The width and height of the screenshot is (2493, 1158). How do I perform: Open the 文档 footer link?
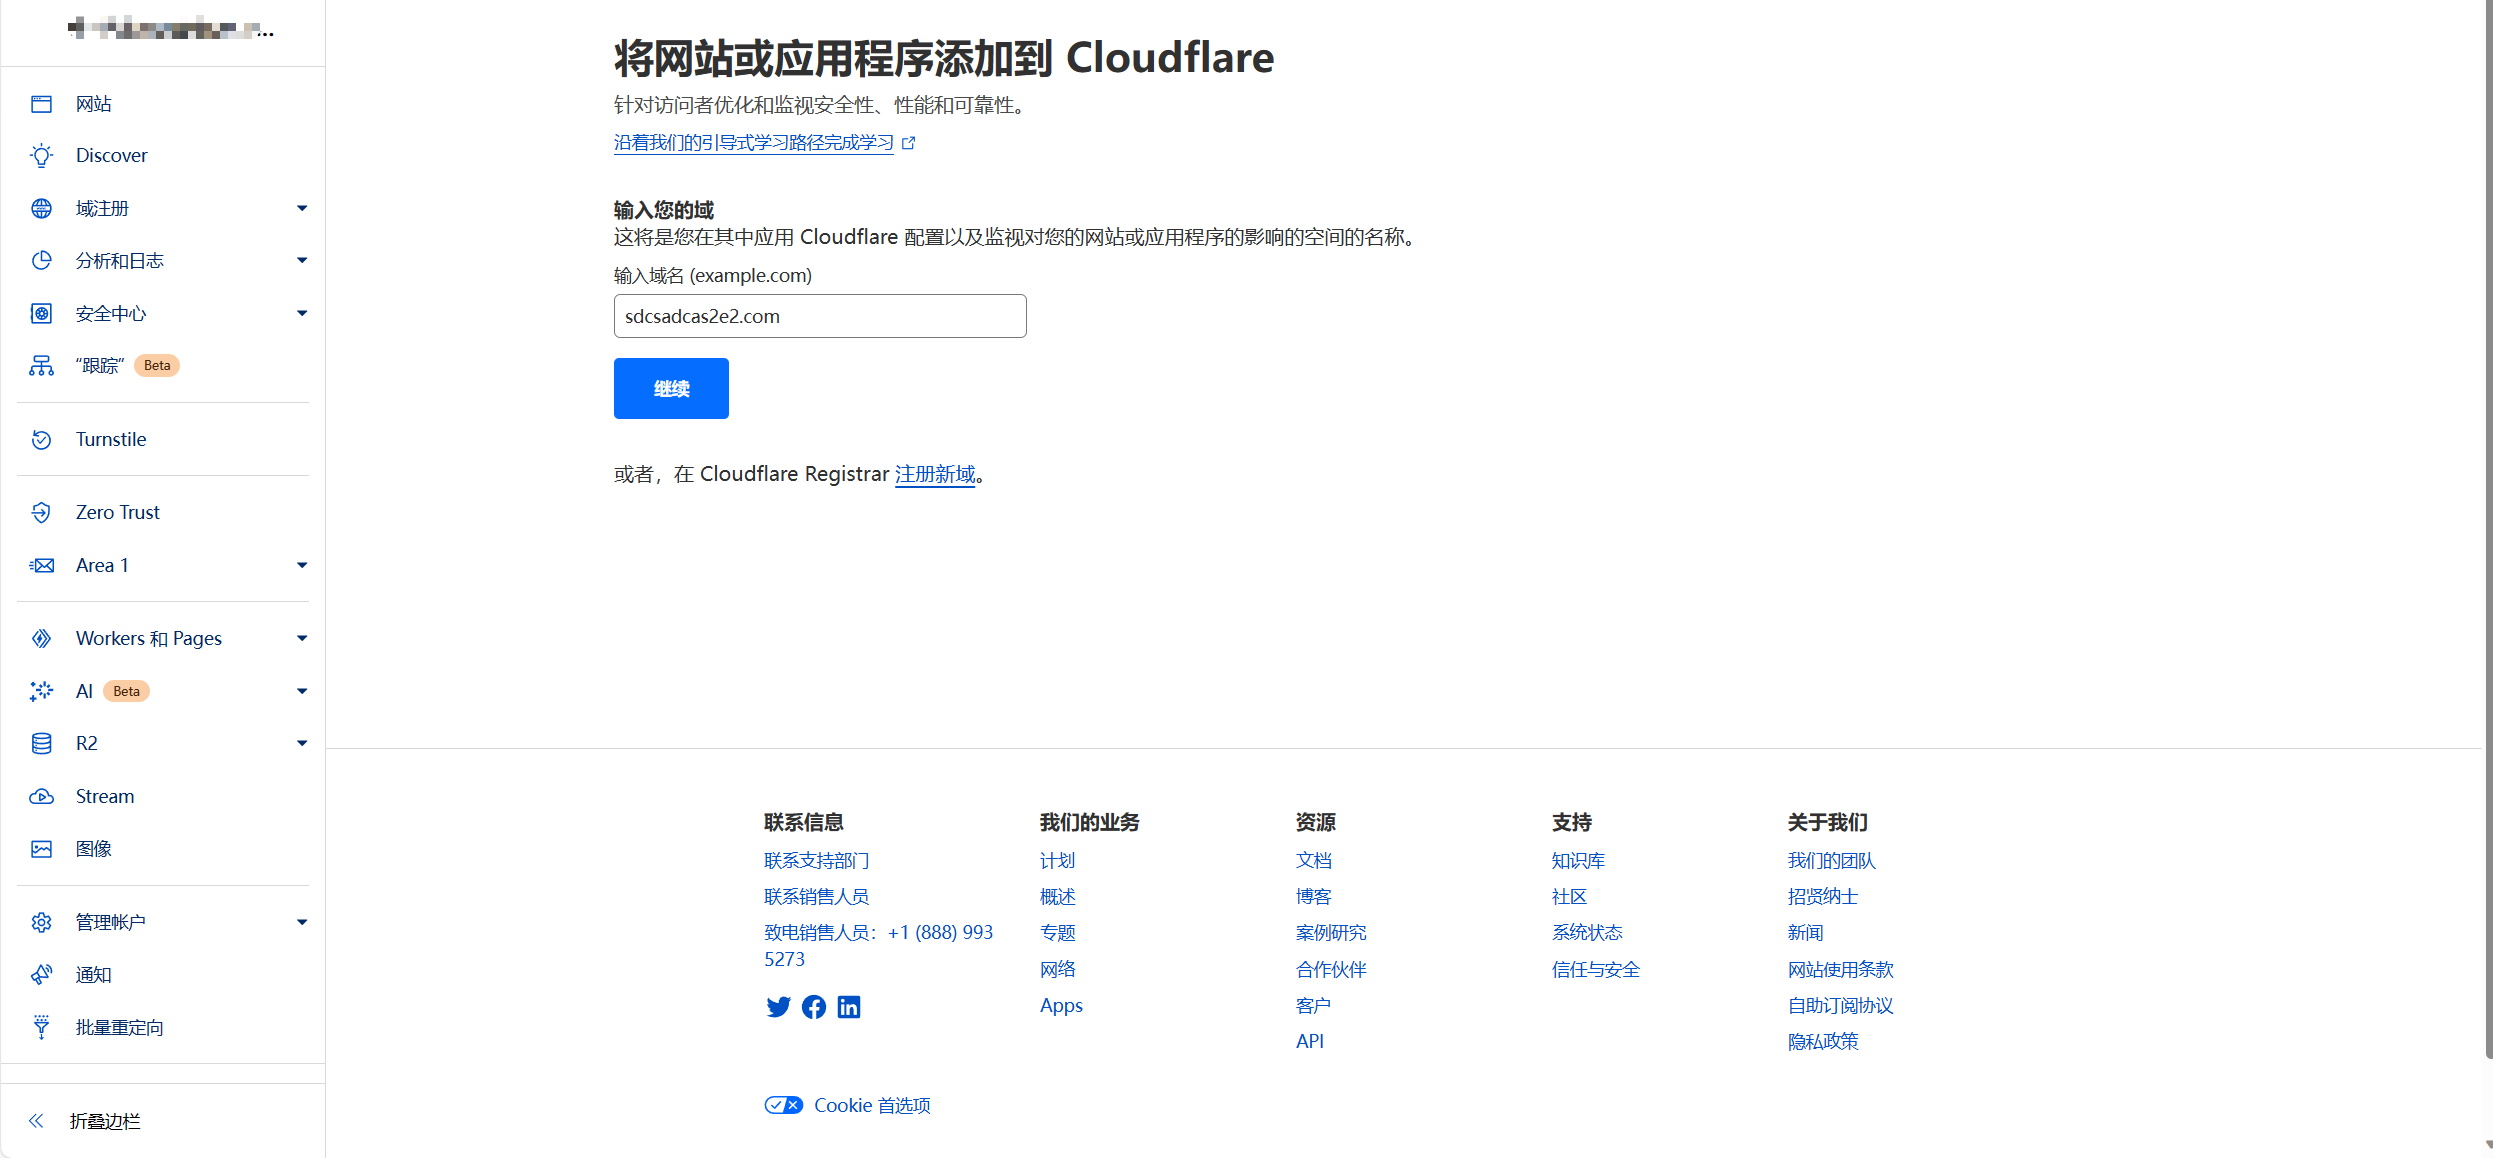(x=1314, y=861)
